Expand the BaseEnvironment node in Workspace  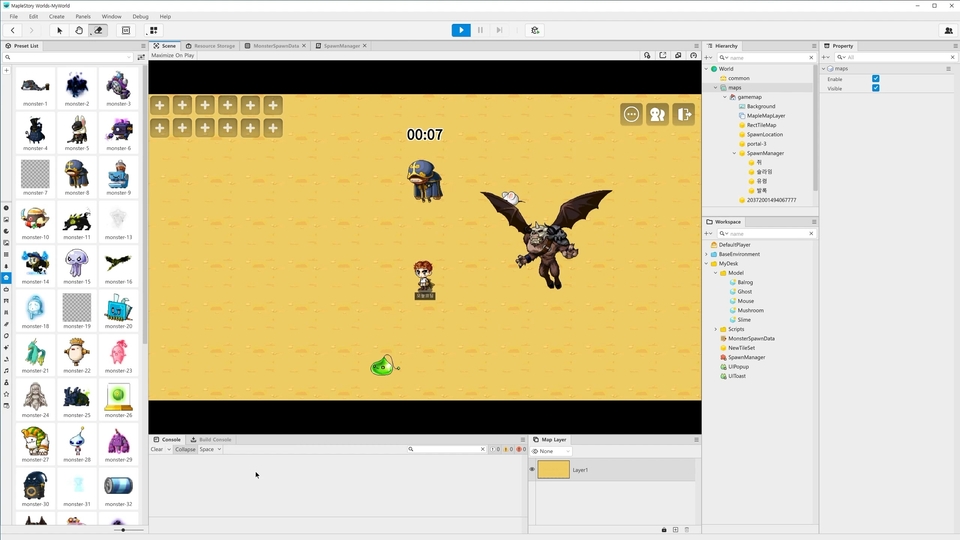(x=707, y=254)
